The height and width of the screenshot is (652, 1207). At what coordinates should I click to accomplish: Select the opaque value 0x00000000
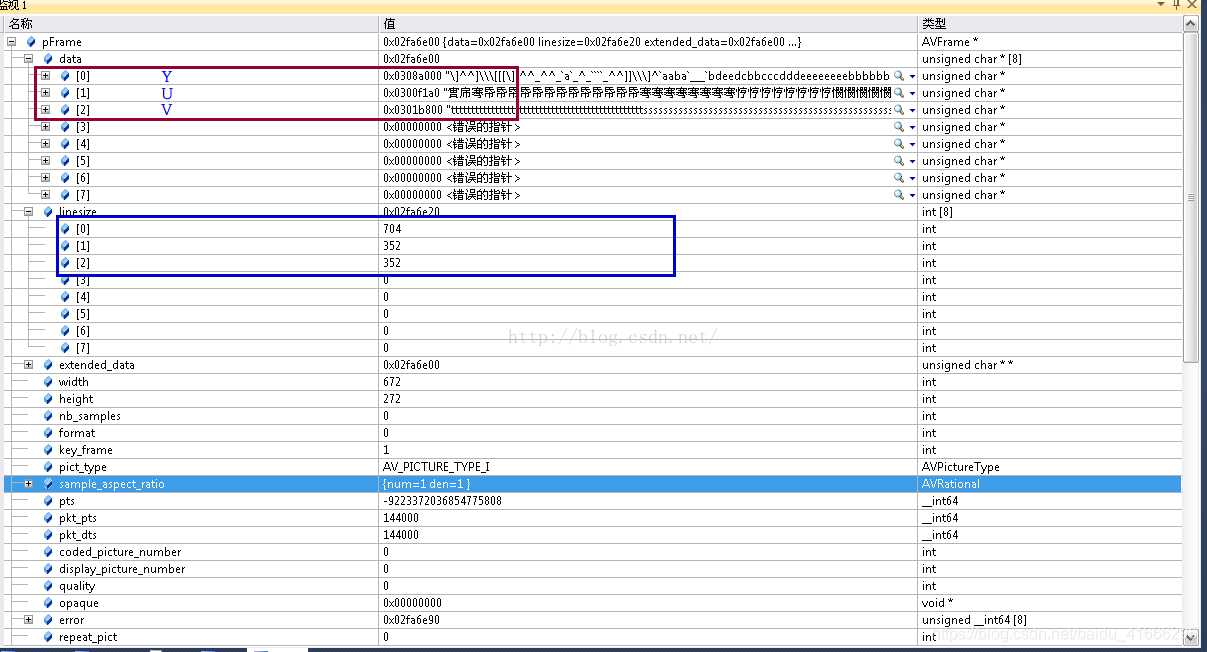click(412, 603)
